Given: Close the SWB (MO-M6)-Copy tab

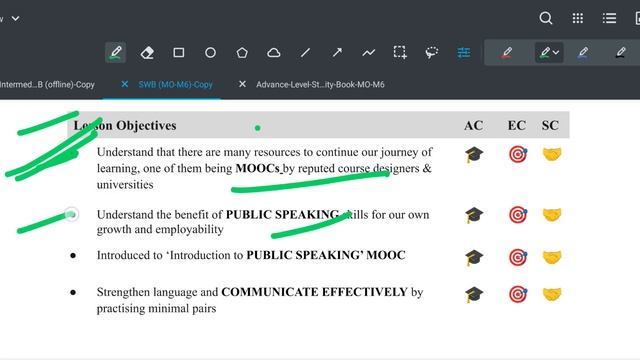Looking at the screenshot, I should tap(124, 84).
